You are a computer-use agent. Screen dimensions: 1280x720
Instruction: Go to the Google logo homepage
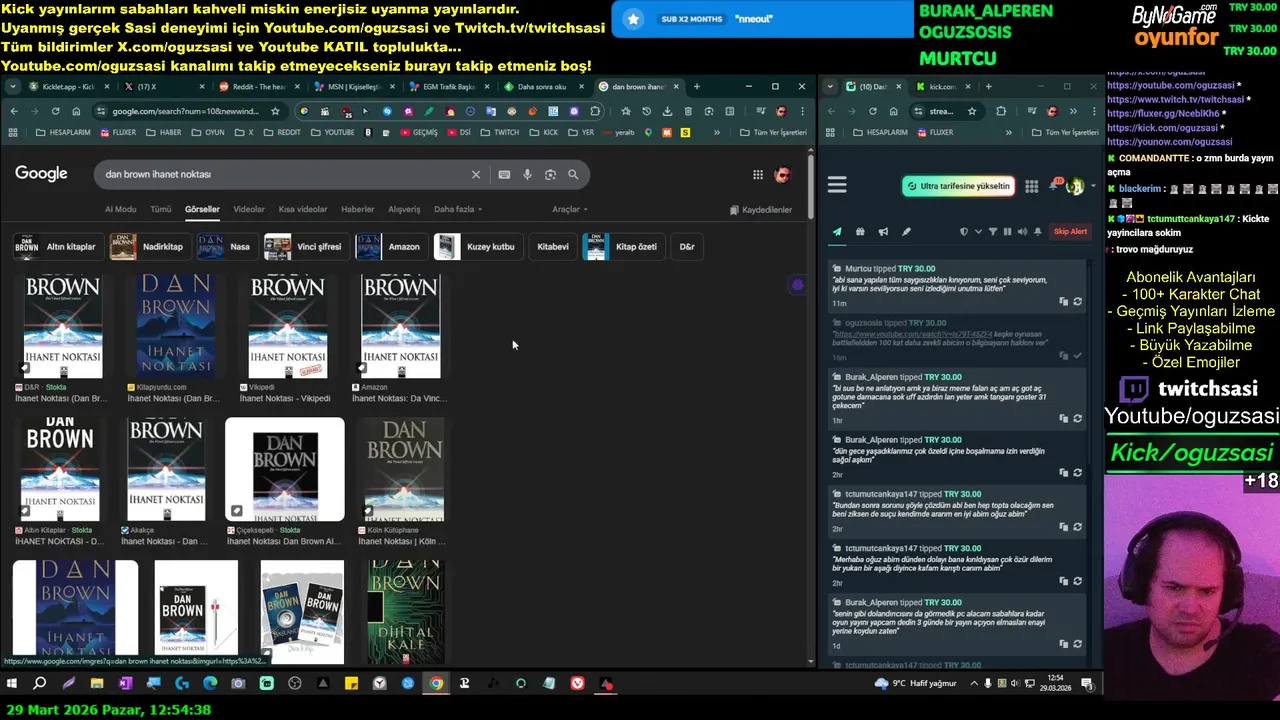pyautogui.click(x=41, y=173)
